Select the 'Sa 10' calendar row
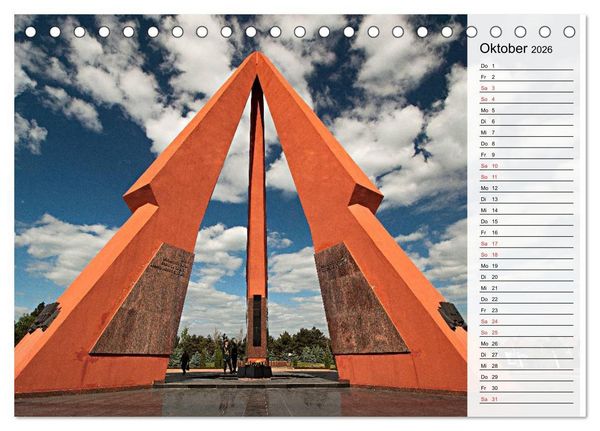Screen dimensions: 600x431 click(527, 166)
